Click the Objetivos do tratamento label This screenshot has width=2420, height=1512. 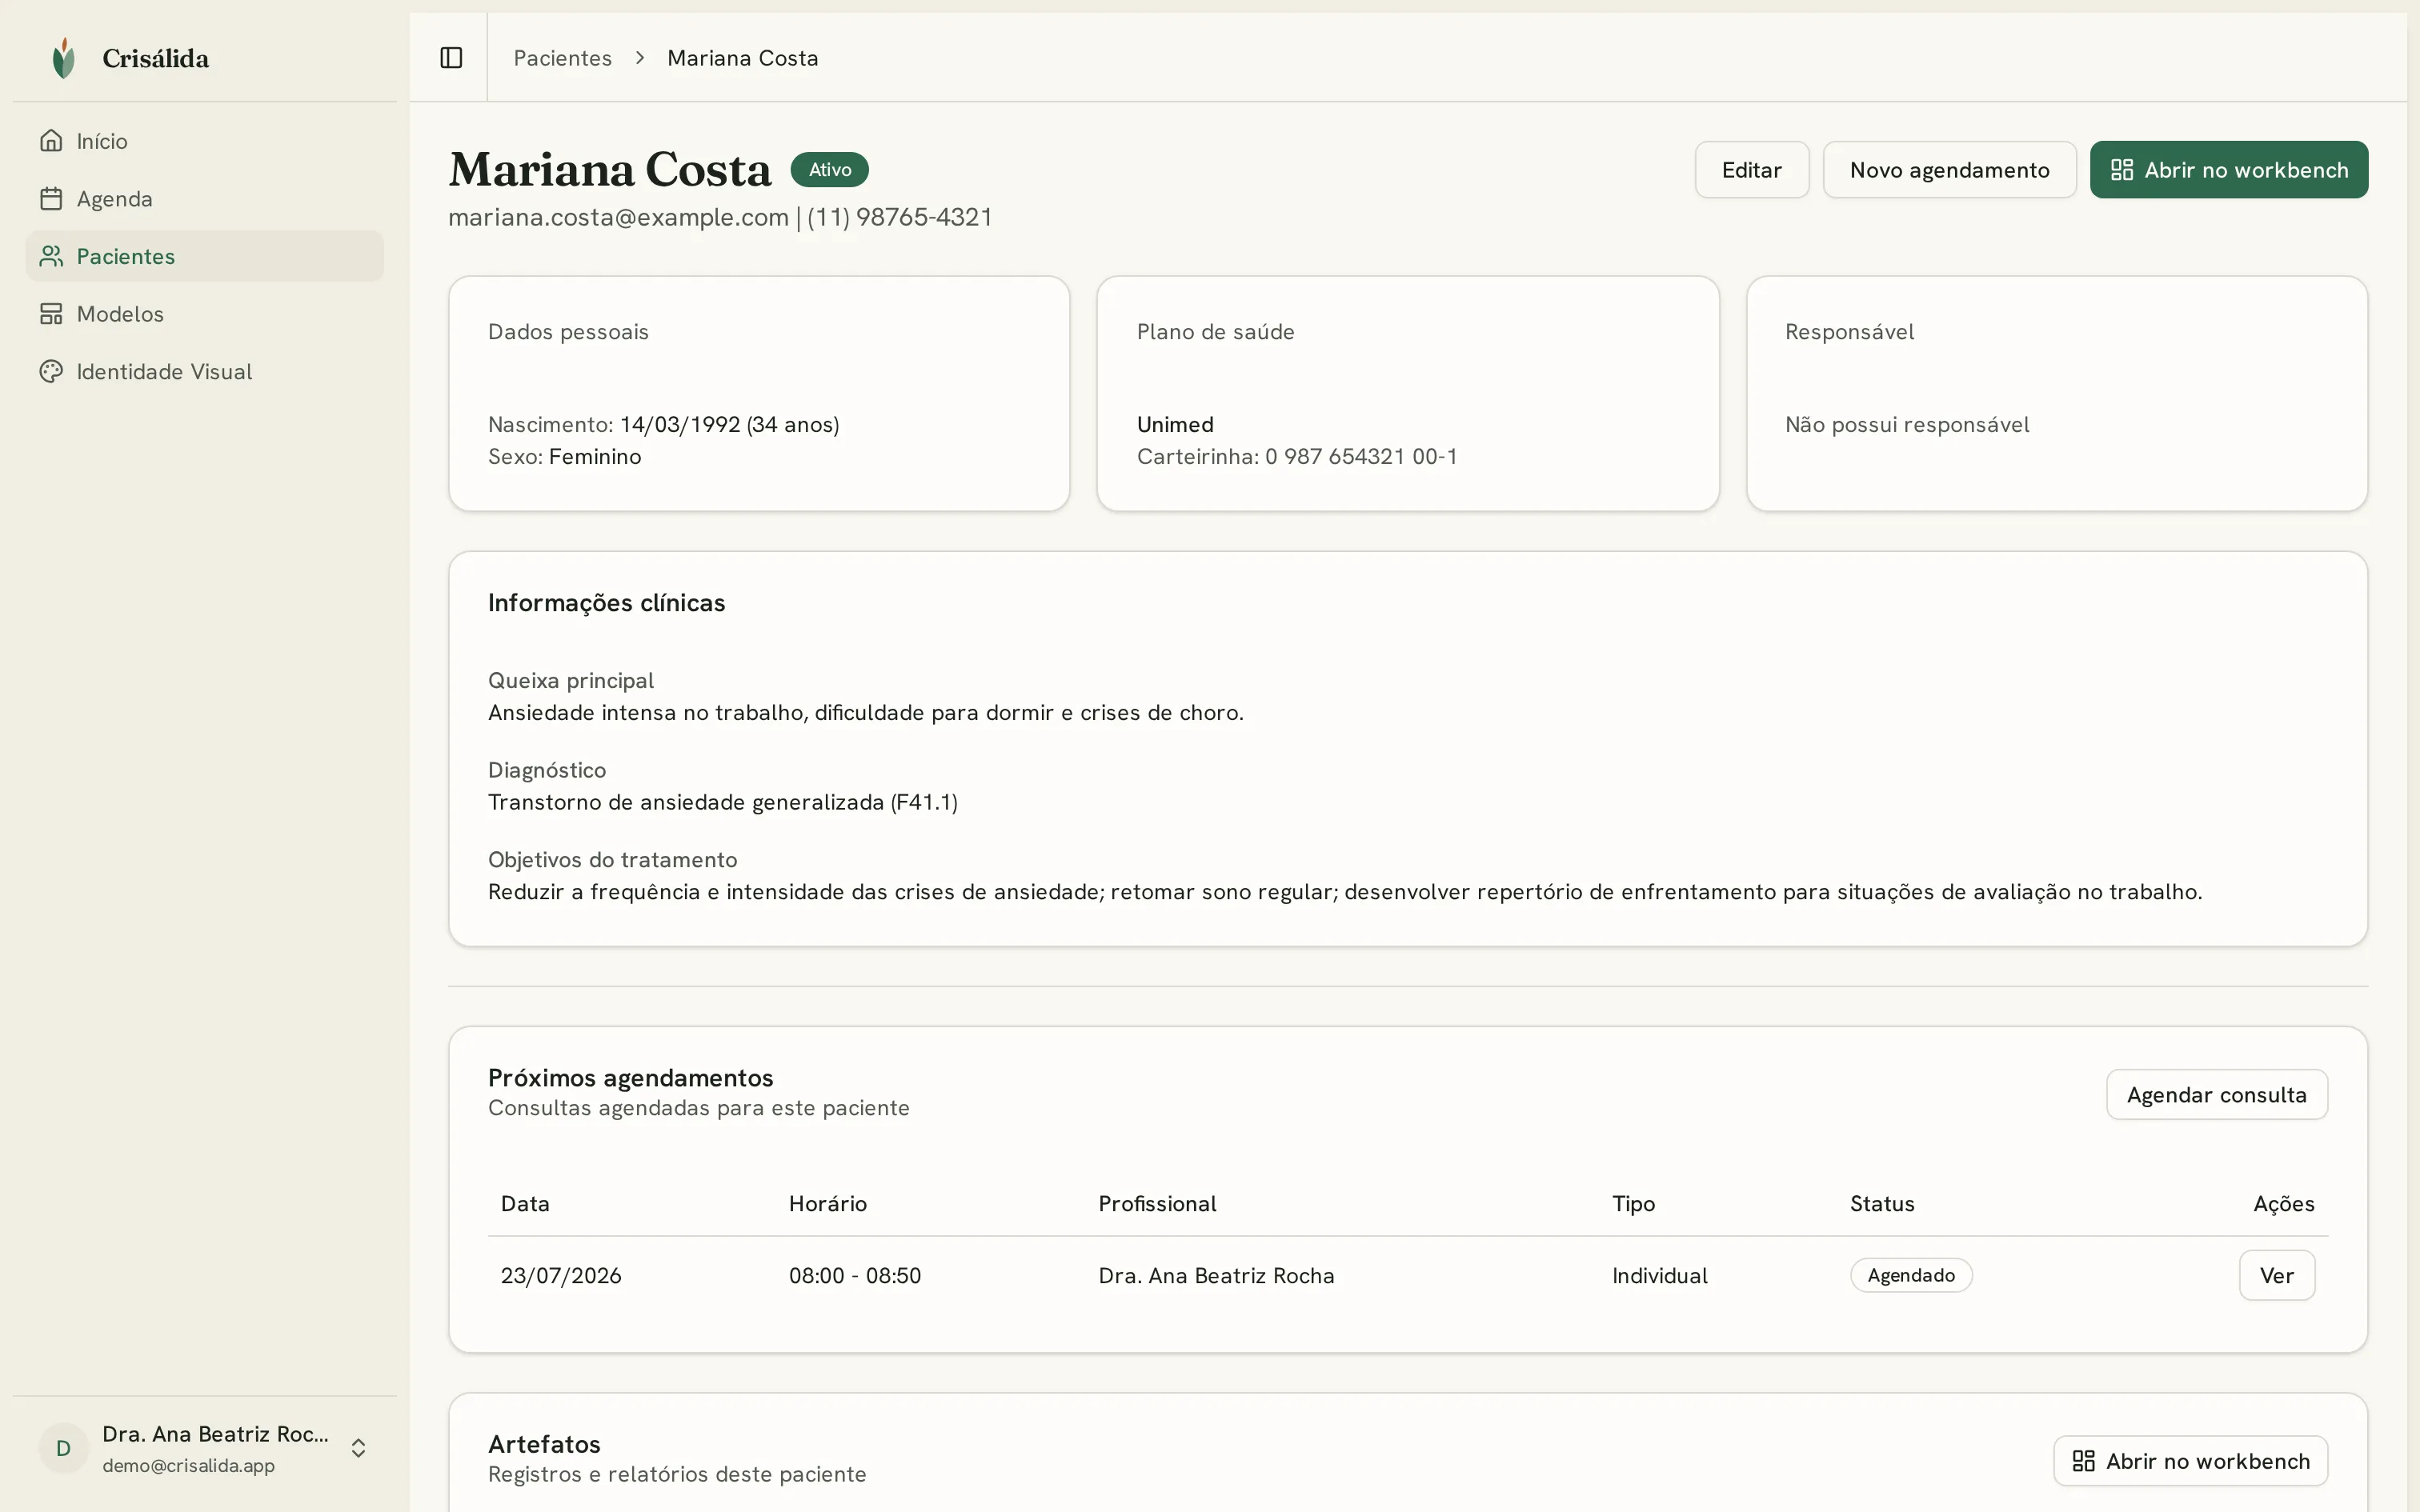(x=612, y=860)
